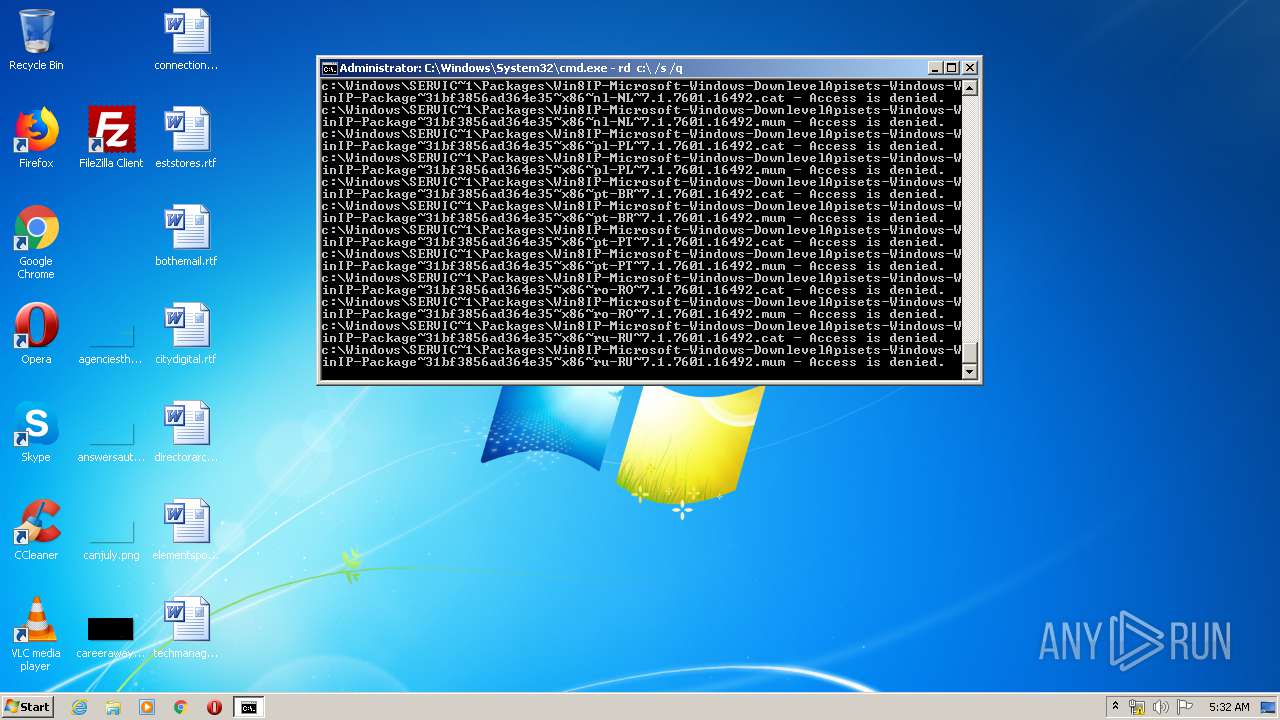Launch Firefox from the desktop
The image size is (1280, 720).
36,138
